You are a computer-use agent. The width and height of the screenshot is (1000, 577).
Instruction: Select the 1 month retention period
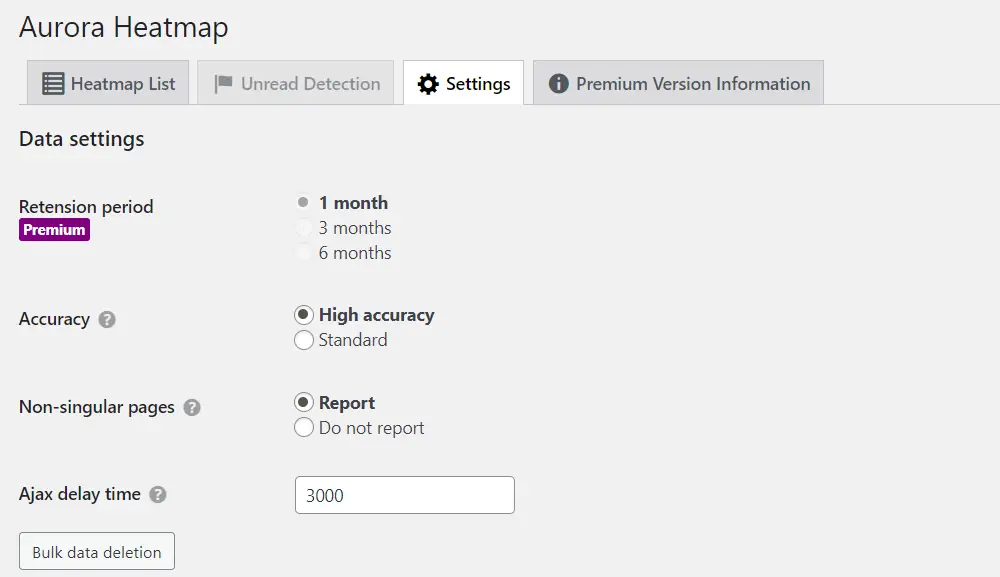(x=304, y=203)
